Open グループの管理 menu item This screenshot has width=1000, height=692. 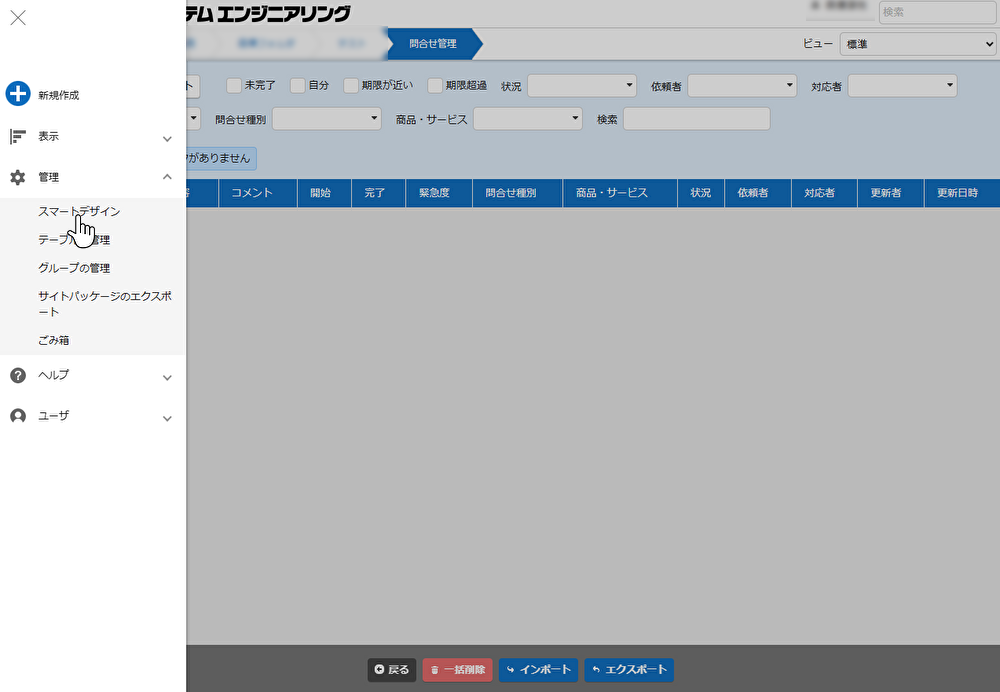(x=74, y=268)
